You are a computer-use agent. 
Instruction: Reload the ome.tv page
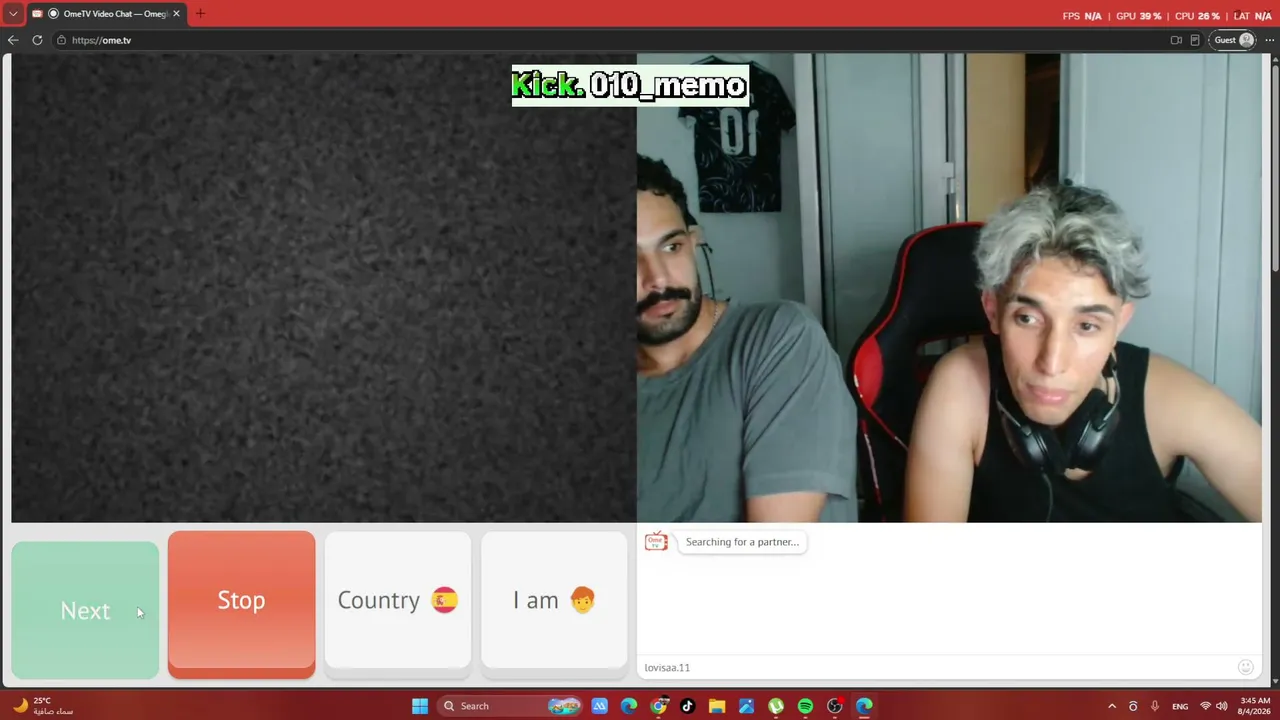pos(37,40)
